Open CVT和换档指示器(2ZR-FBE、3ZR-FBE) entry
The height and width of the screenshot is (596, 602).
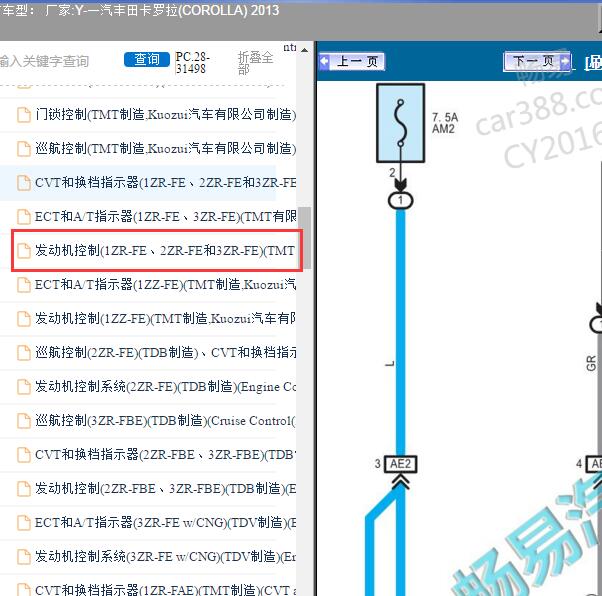165,455
